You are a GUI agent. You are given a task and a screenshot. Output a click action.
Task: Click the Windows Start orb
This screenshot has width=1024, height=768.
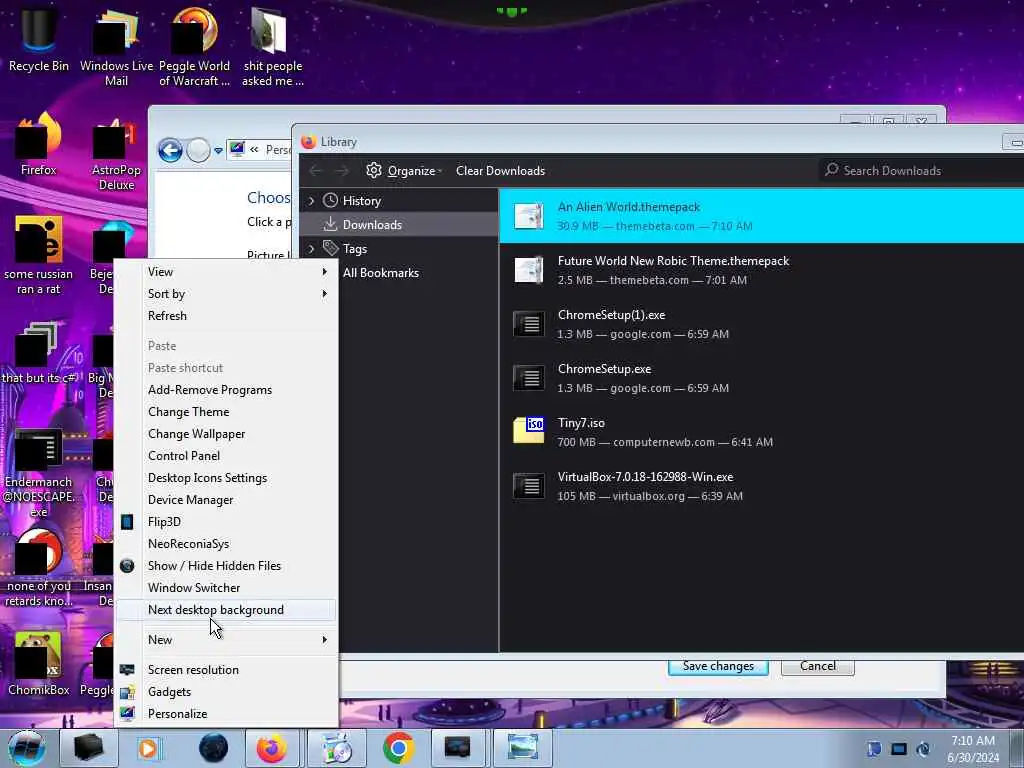(x=27, y=748)
